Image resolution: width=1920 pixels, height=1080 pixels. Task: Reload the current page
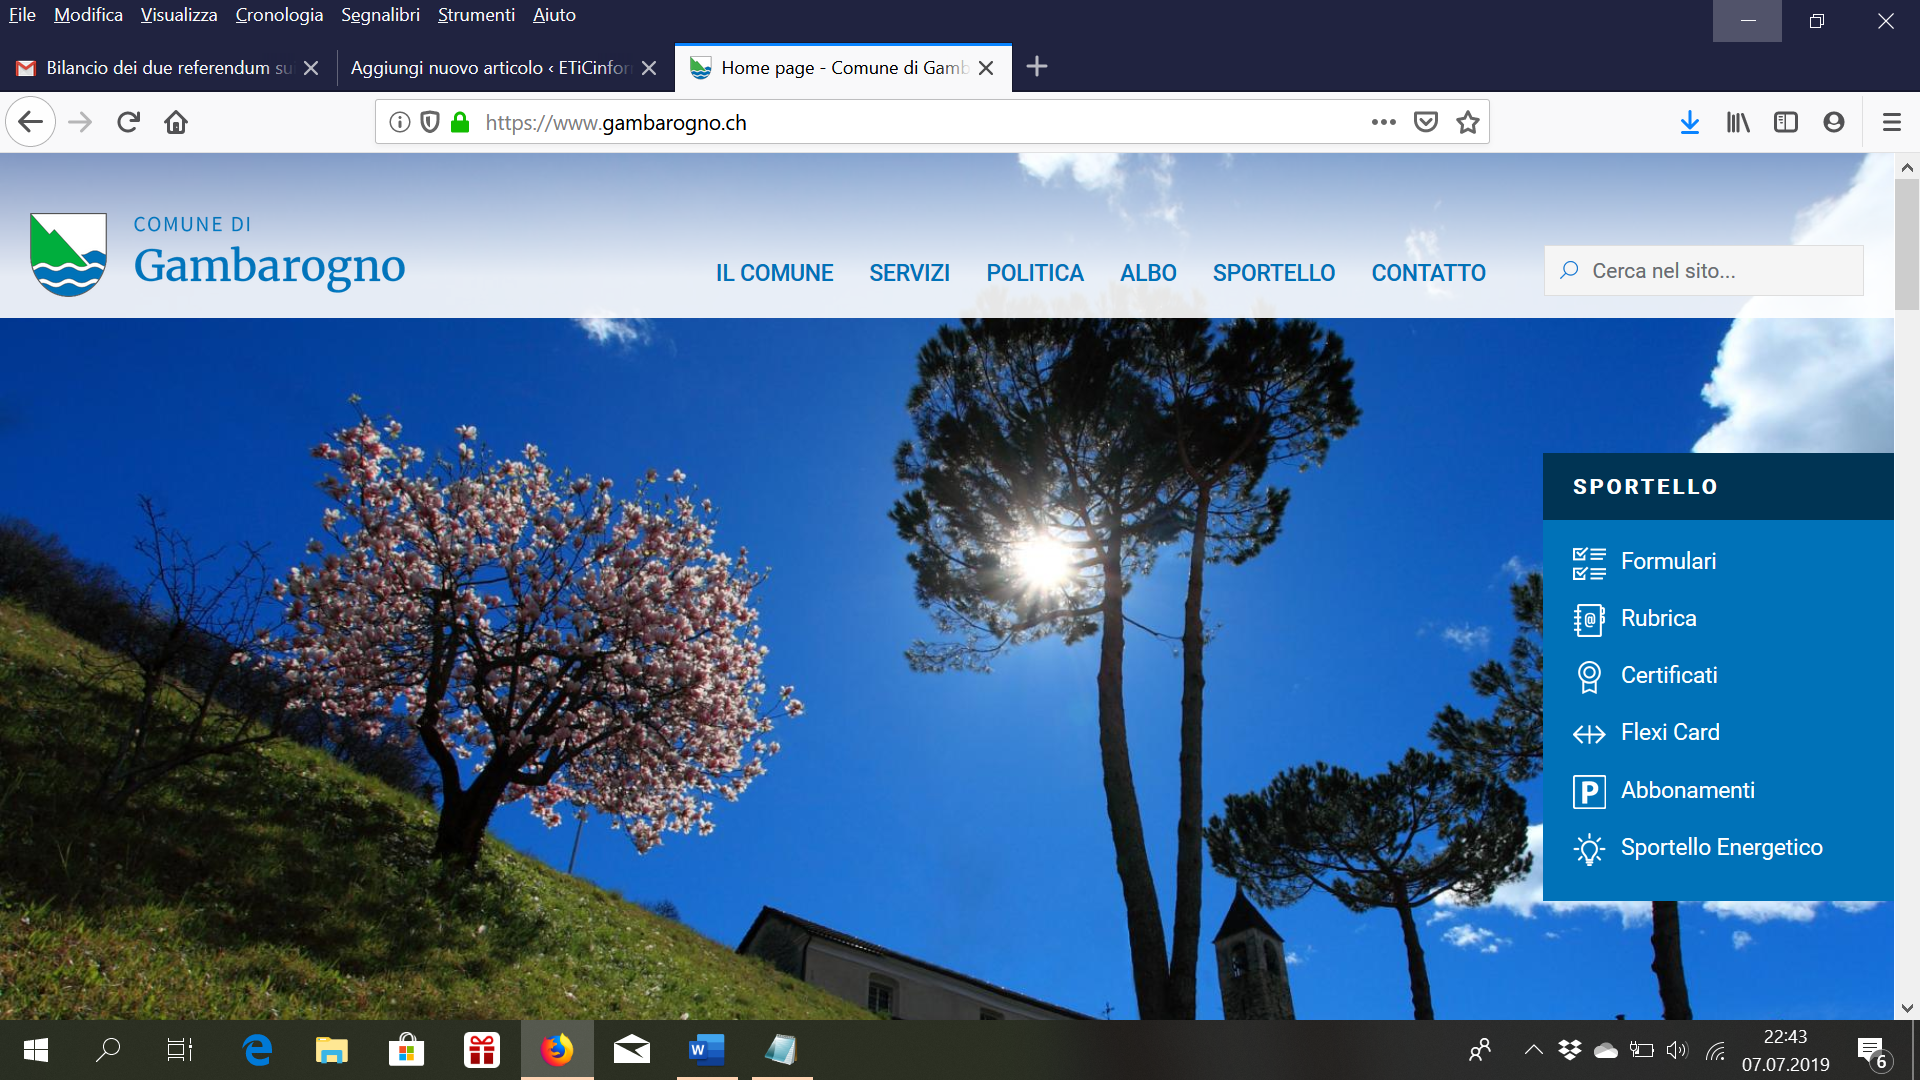click(128, 122)
